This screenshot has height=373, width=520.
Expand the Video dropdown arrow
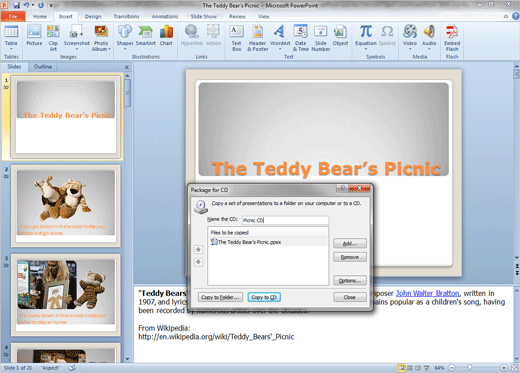pyautogui.click(x=410, y=49)
